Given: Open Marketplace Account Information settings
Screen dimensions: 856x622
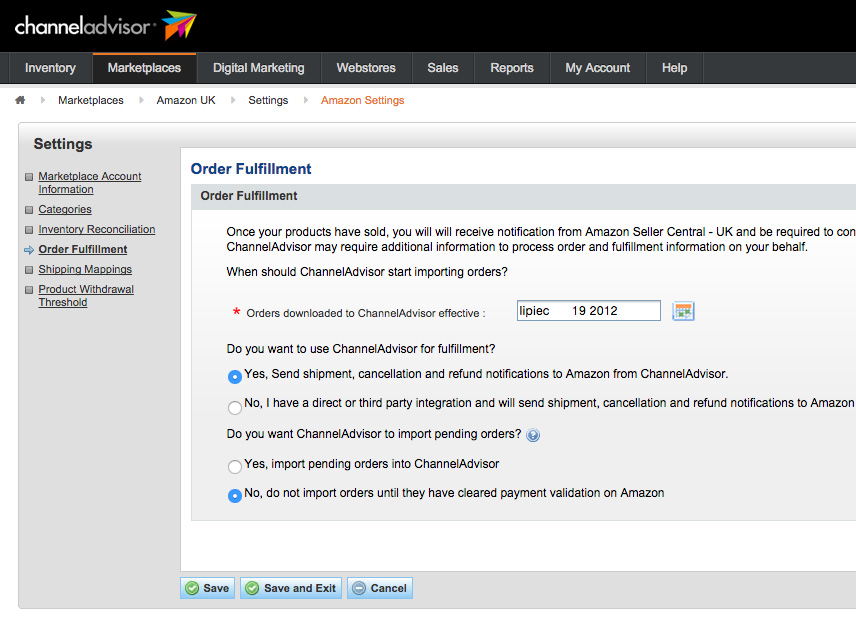Looking at the screenshot, I should click(x=90, y=183).
